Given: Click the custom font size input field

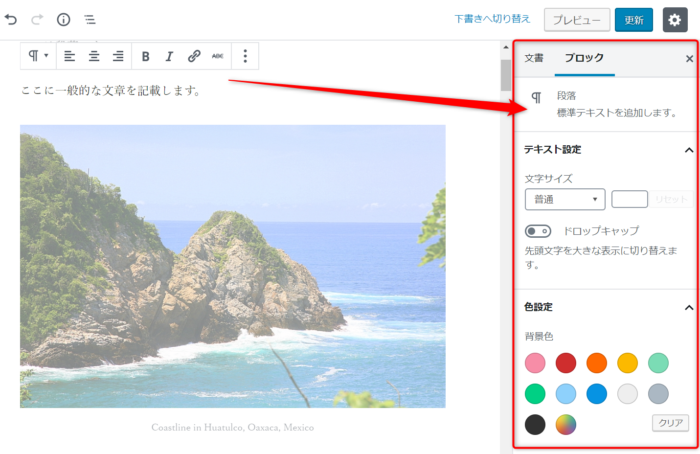Looking at the screenshot, I should click(629, 199).
